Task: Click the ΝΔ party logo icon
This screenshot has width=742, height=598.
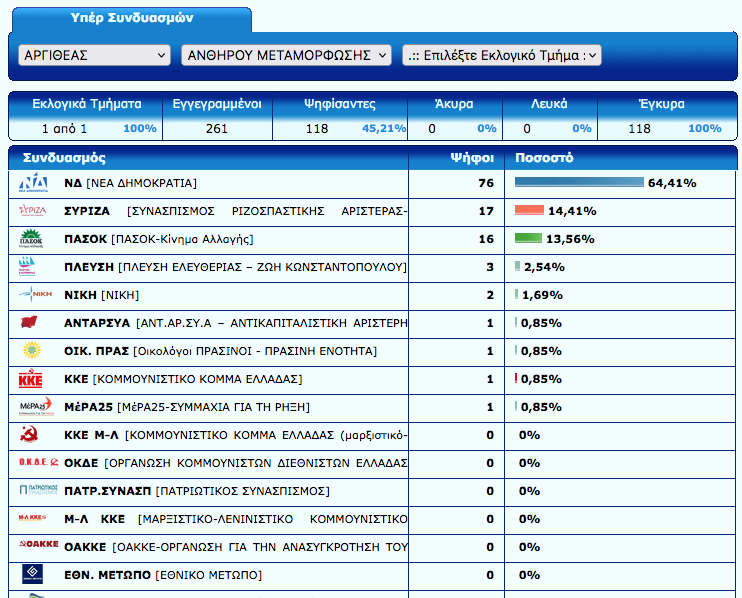Action: pos(33,183)
